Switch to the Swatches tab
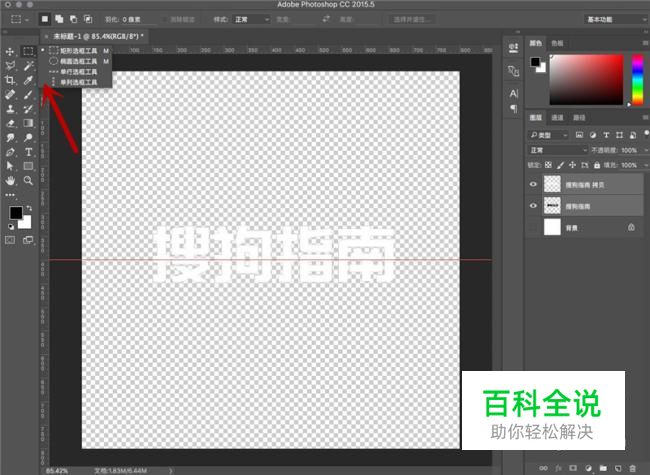This screenshot has height=475, width=650. 557,43
